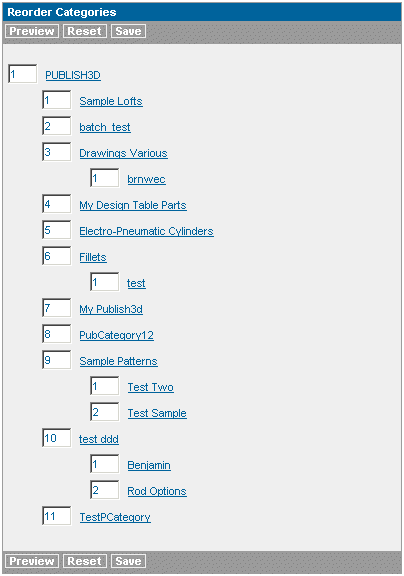Click the order field beside Benjamin
404x576 pixels.
105,464
